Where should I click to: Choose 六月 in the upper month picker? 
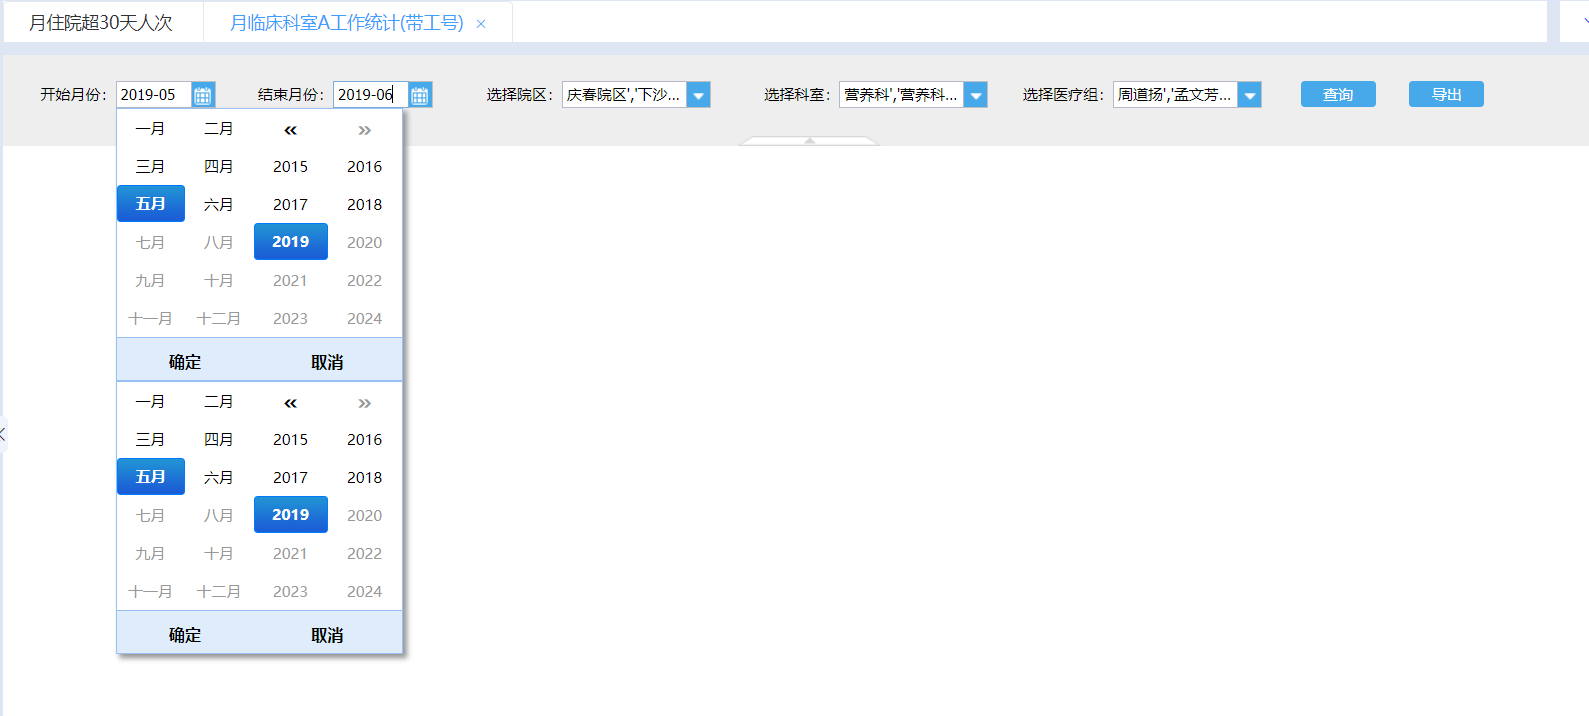pos(218,204)
